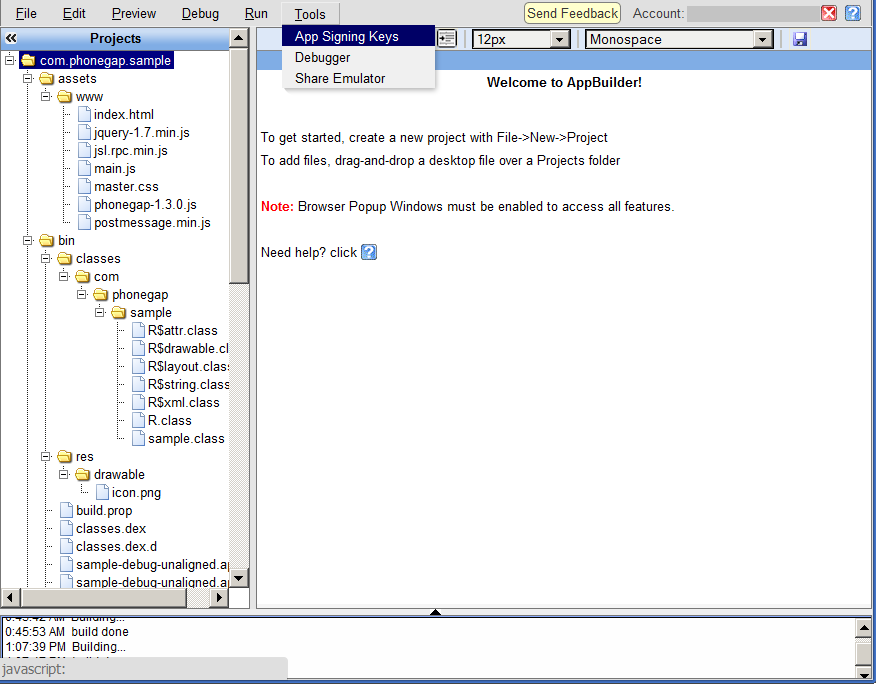The image size is (876, 684).
Task: Select App Signing Keys from Tools menu
Action: tap(358, 36)
